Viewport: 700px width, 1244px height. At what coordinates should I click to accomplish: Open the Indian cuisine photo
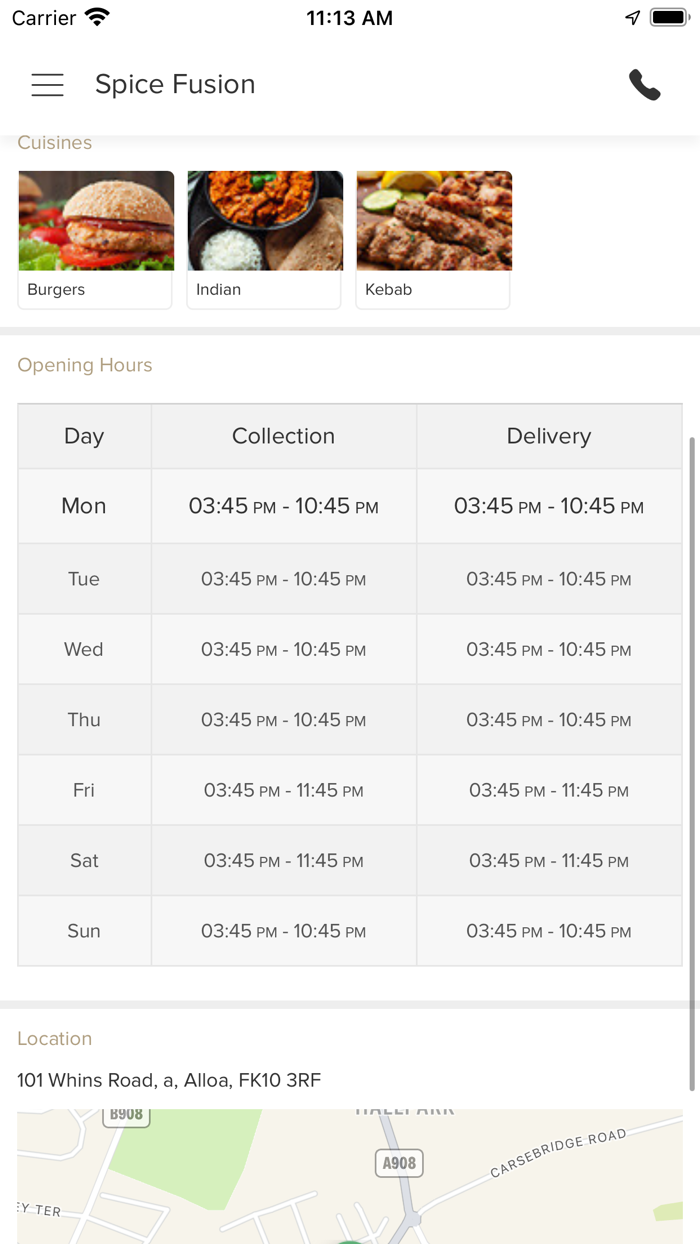[x=265, y=221]
